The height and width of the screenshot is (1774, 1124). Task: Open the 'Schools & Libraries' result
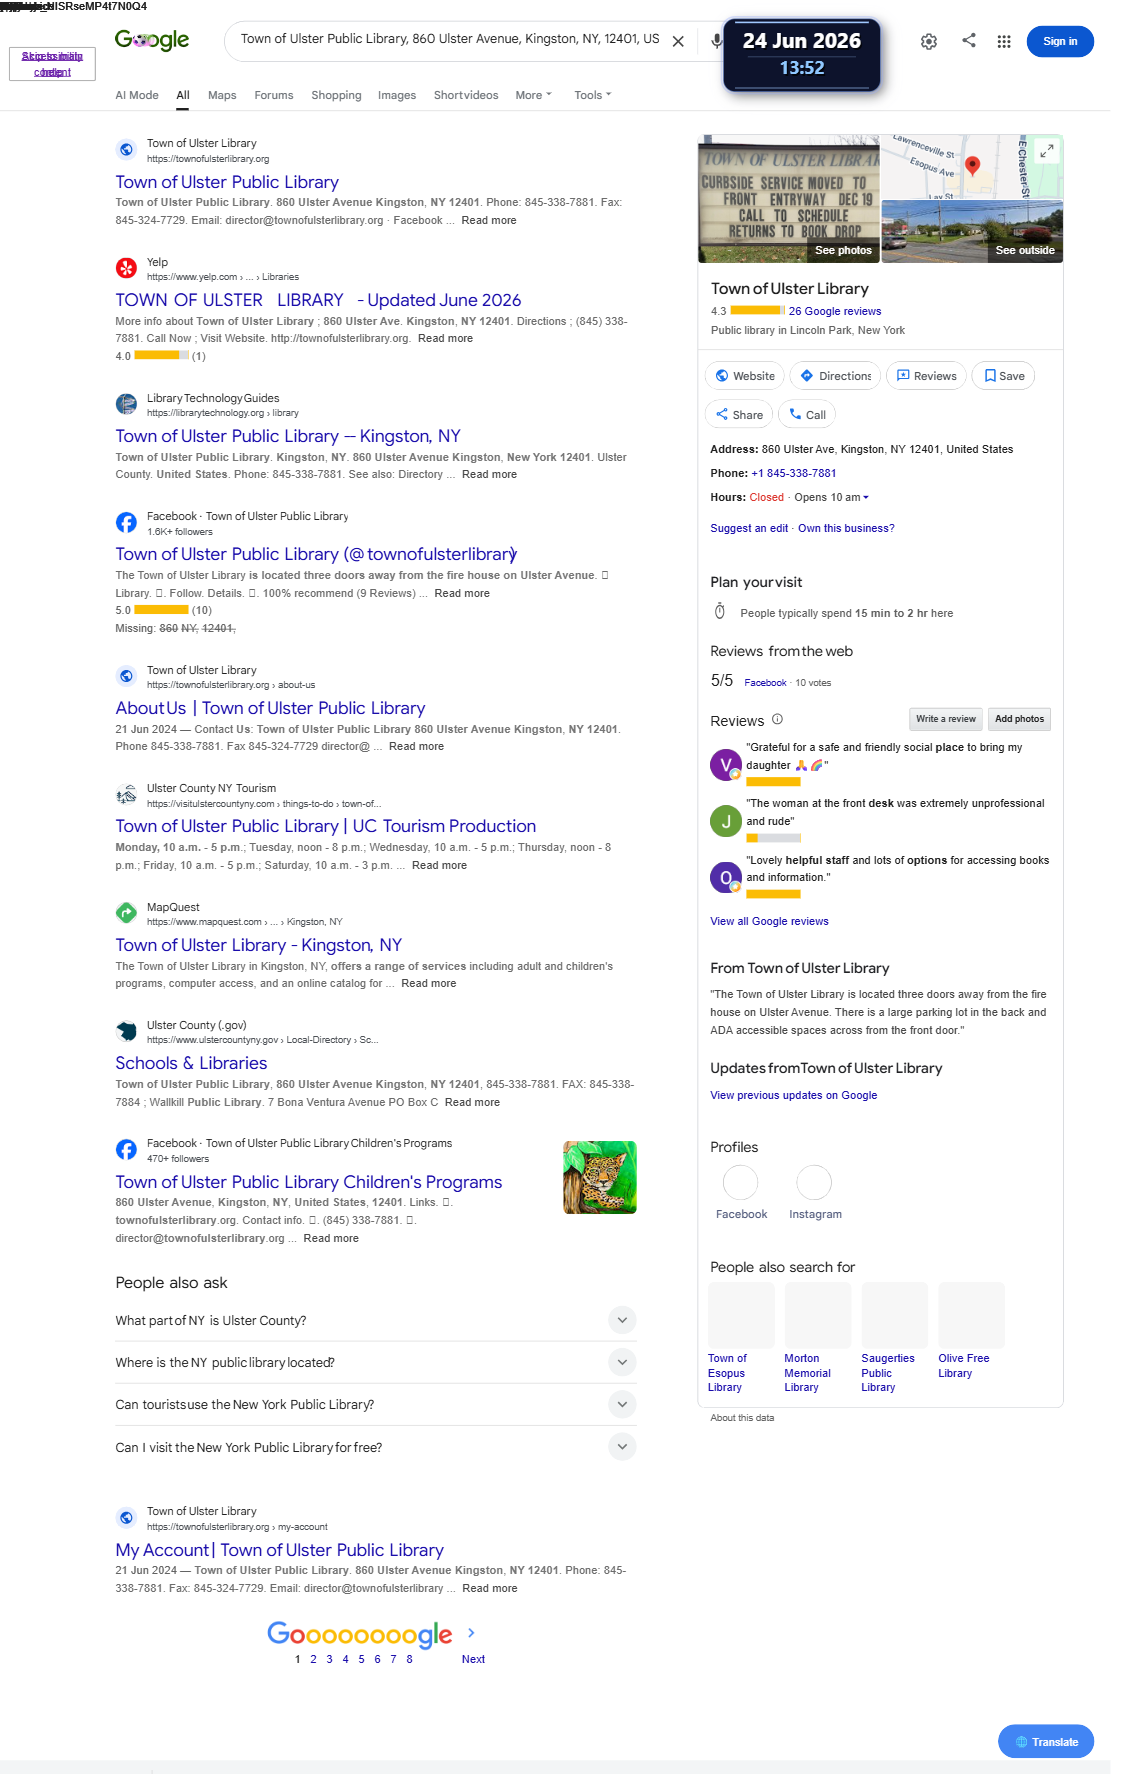[191, 1063]
